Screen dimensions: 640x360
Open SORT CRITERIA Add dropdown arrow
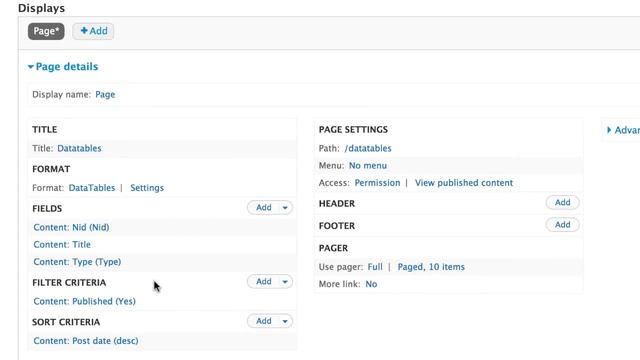tap(285, 321)
